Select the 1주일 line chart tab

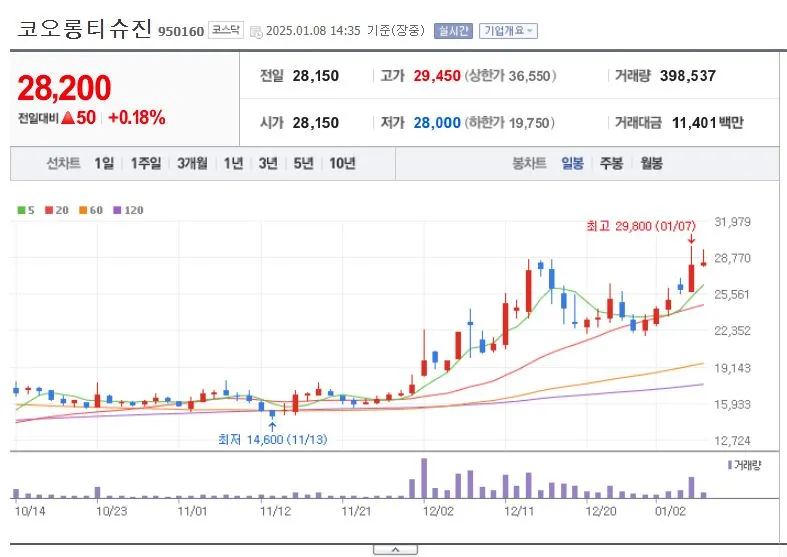tap(146, 163)
